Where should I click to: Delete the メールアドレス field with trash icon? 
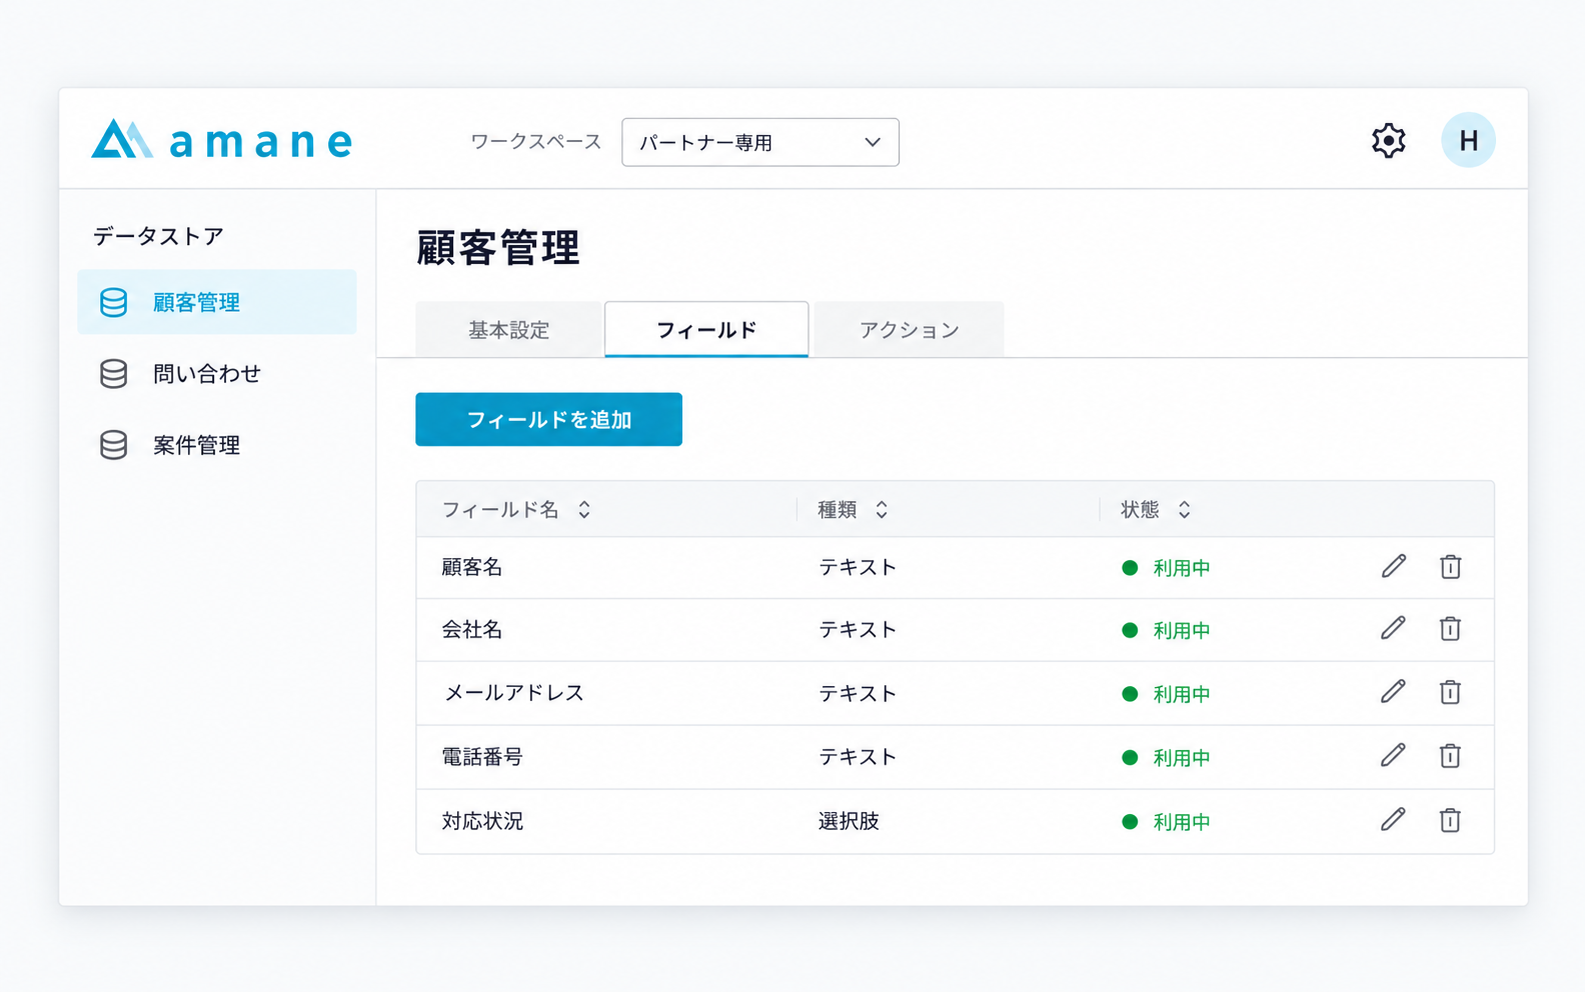1450,692
